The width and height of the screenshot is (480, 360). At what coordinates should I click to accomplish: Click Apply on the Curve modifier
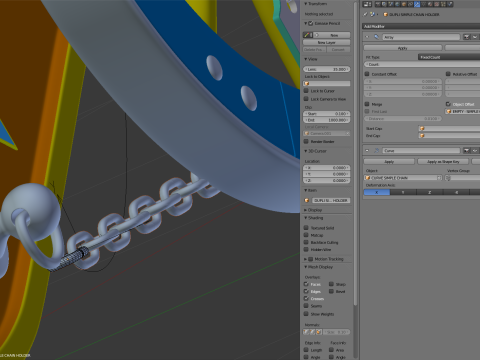click(x=389, y=161)
